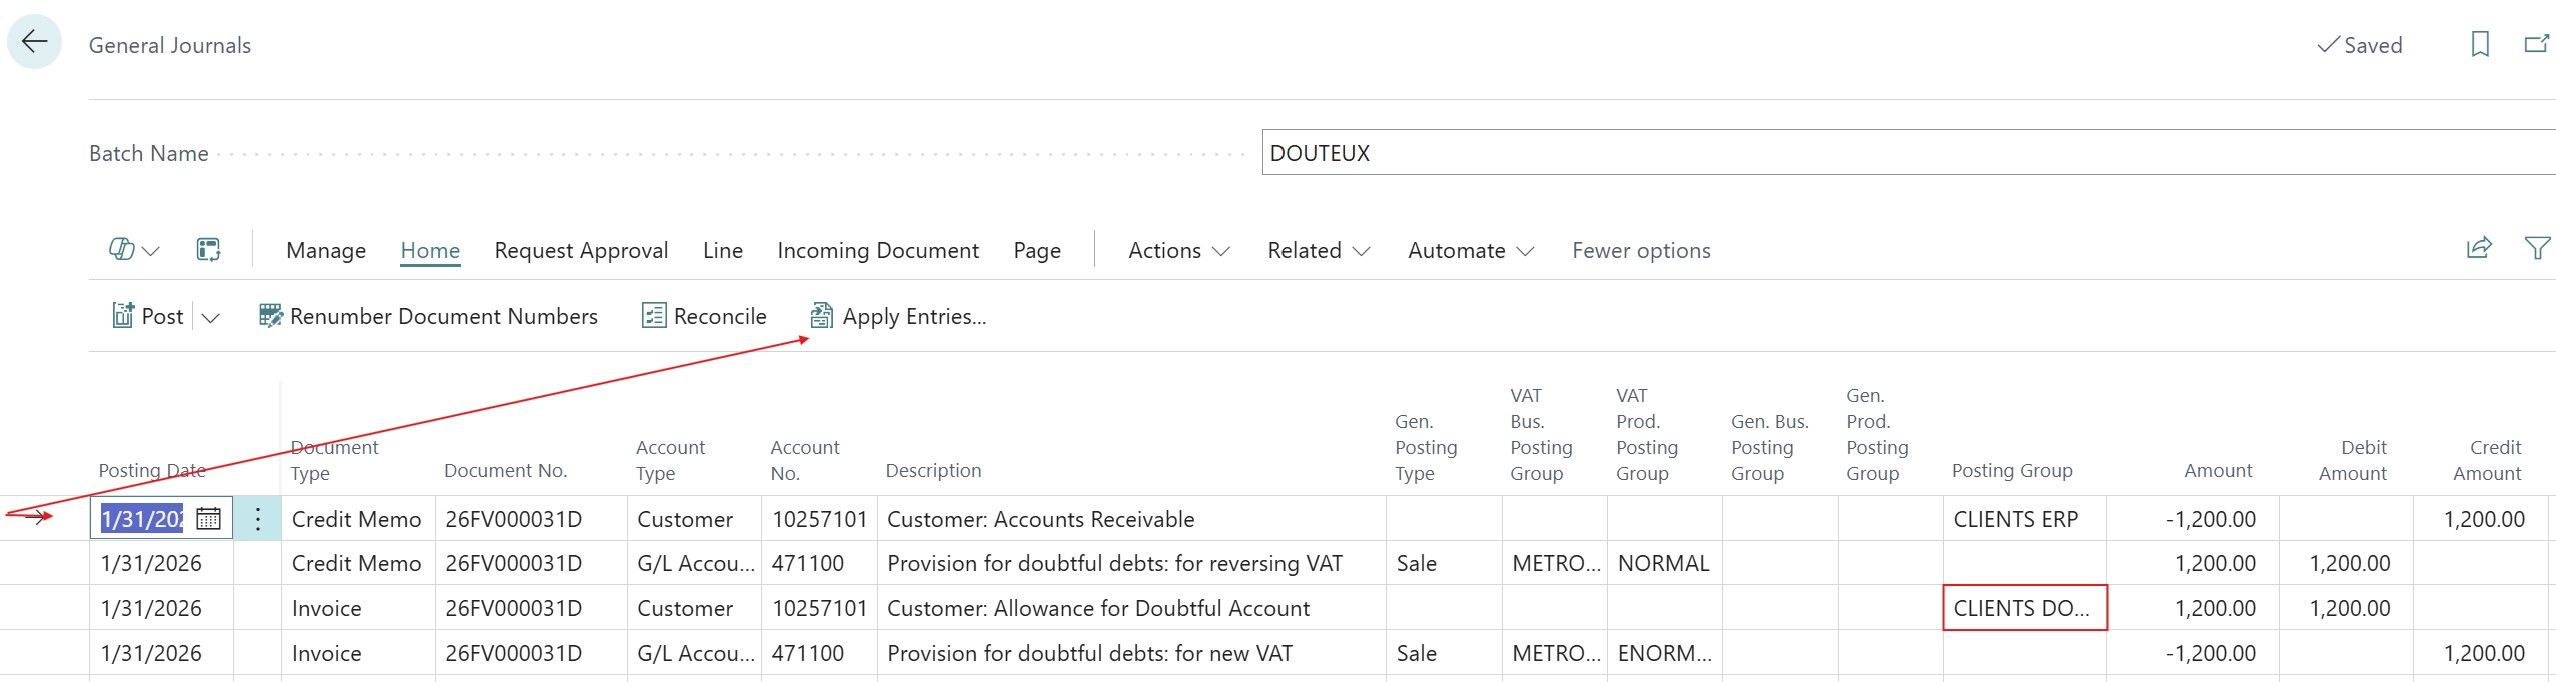This screenshot has height=682, width=2556.
Task: Open page in new window icon
Action: click(2536, 45)
